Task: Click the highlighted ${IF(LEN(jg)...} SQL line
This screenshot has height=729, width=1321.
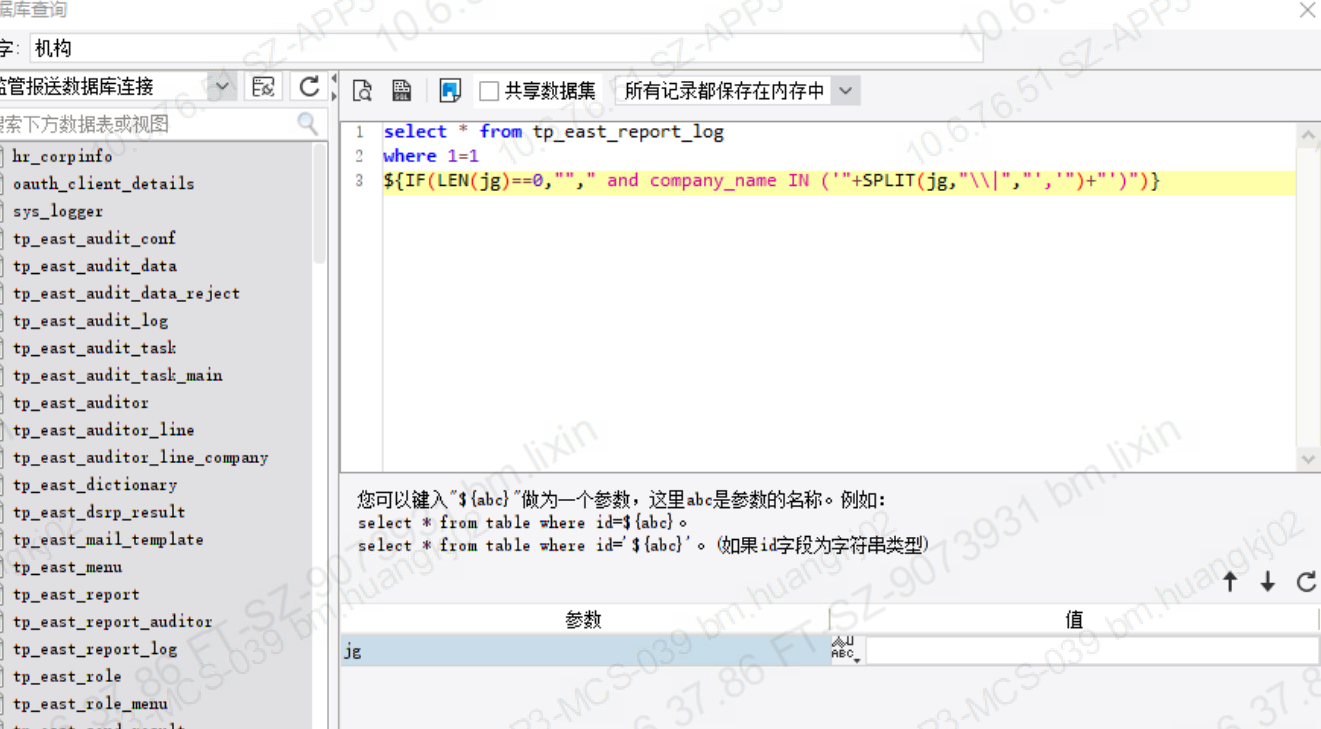Action: tap(771, 181)
